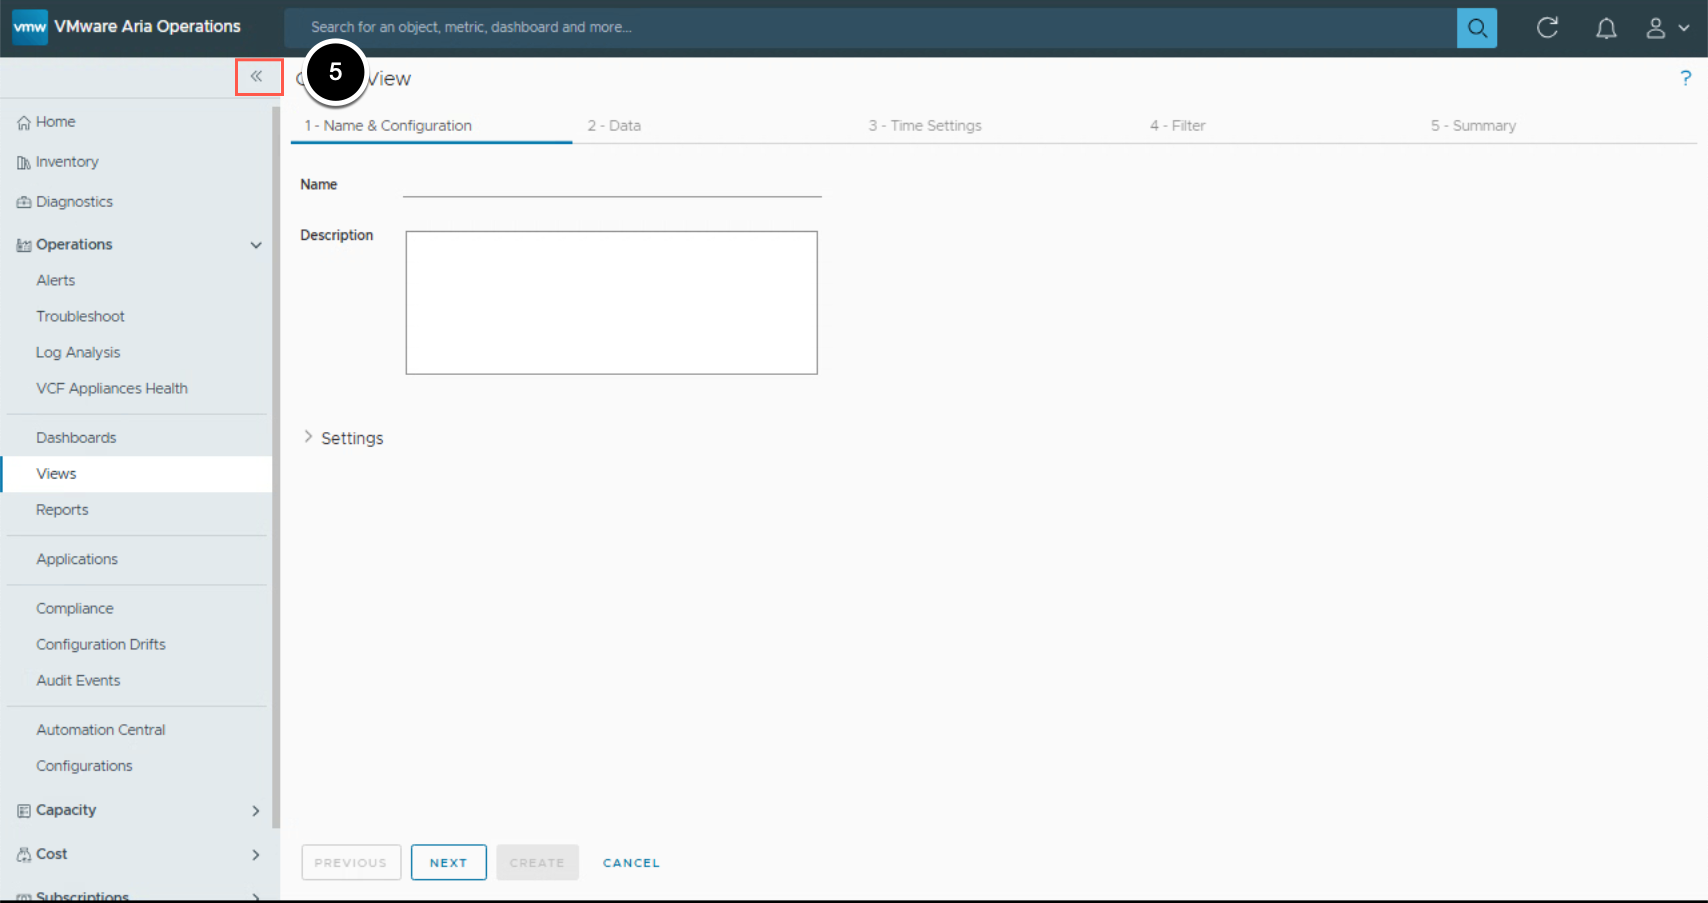Viewport: 1708px width, 903px height.
Task: Open the user account menu icon
Action: [1666, 28]
